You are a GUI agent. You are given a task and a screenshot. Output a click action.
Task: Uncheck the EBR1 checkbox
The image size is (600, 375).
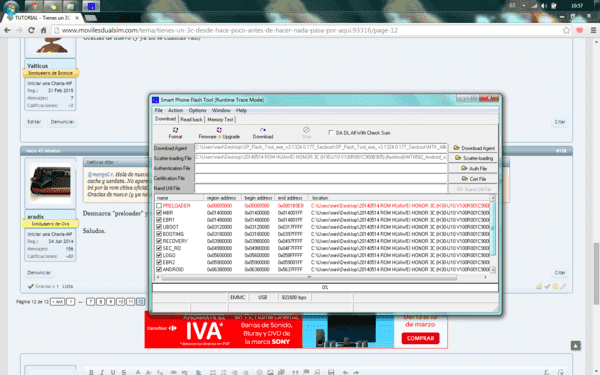159,220
